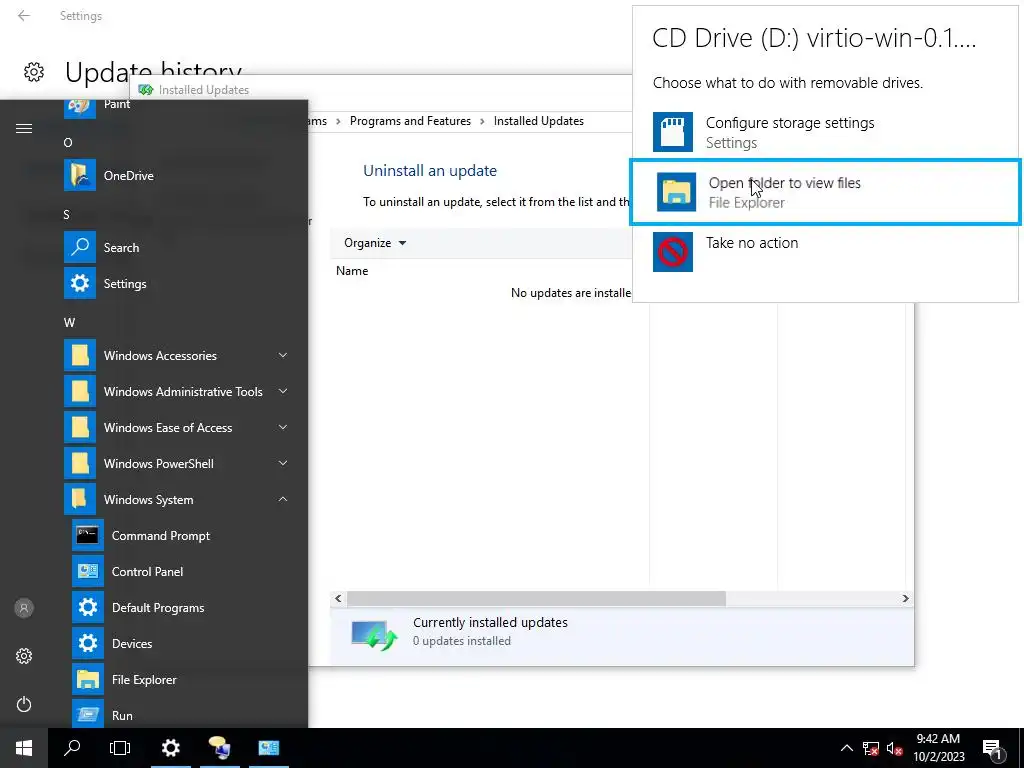The width and height of the screenshot is (1024, 768).
Task: Click the back arrow in Settings
Action: [x=24, y=16]
